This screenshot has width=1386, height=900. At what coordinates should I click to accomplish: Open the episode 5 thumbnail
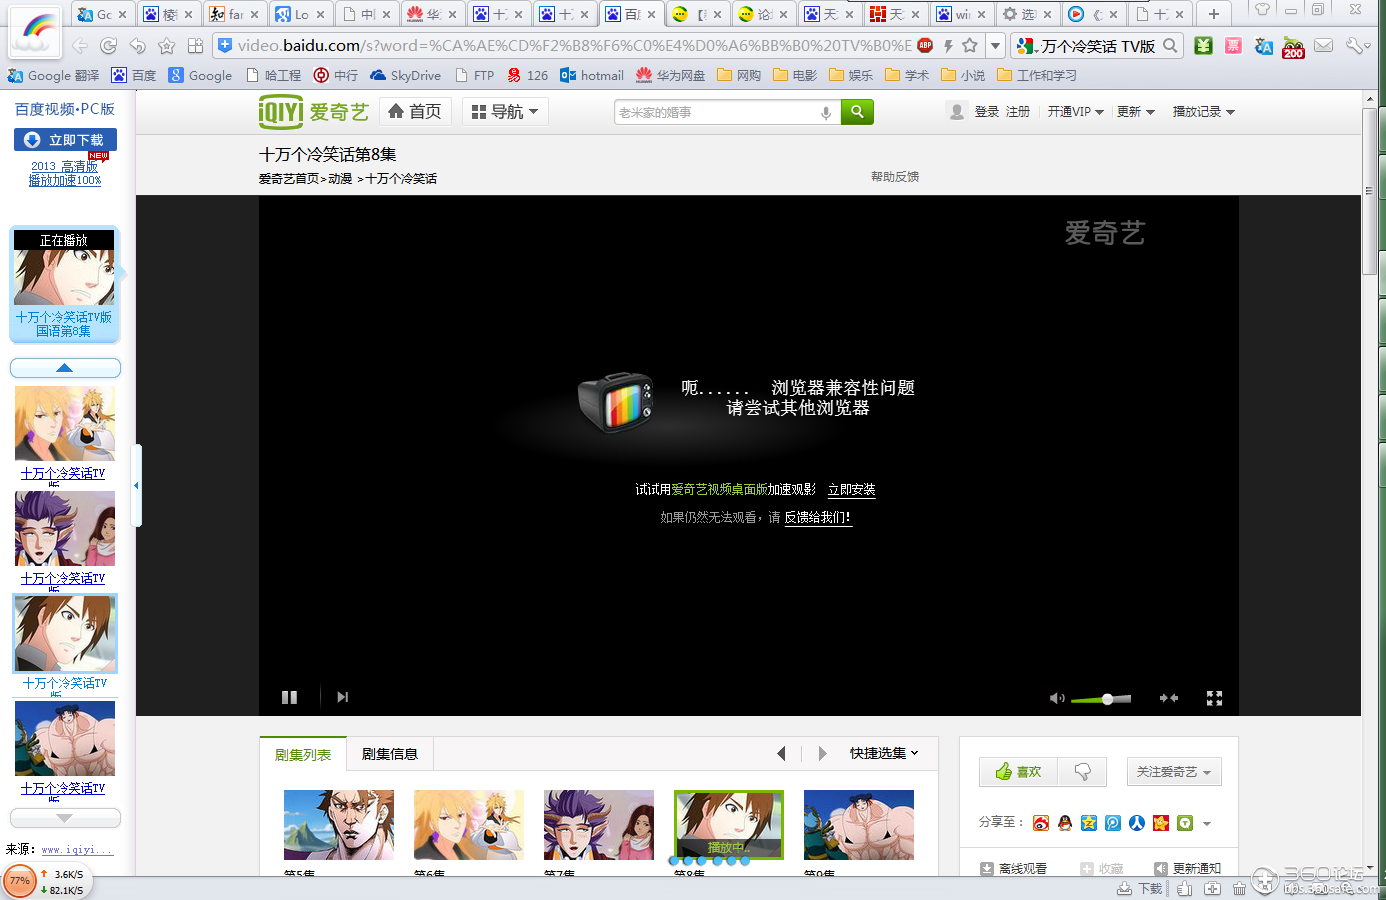[x=339, y=825]
